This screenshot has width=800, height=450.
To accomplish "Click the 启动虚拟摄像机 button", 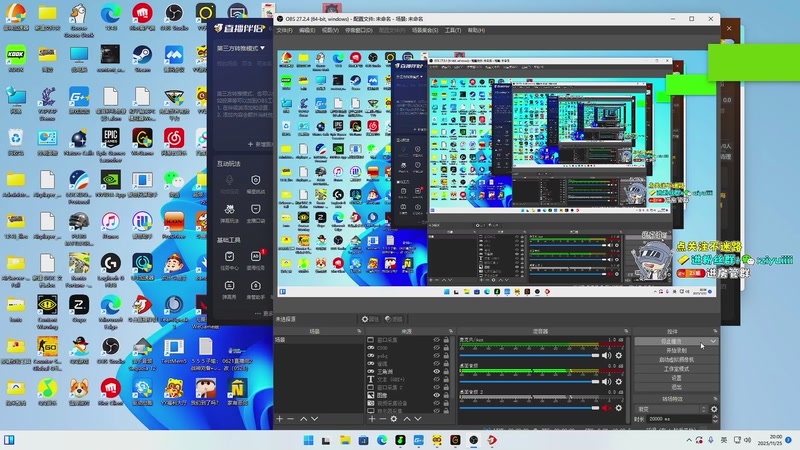I will 676,360.
